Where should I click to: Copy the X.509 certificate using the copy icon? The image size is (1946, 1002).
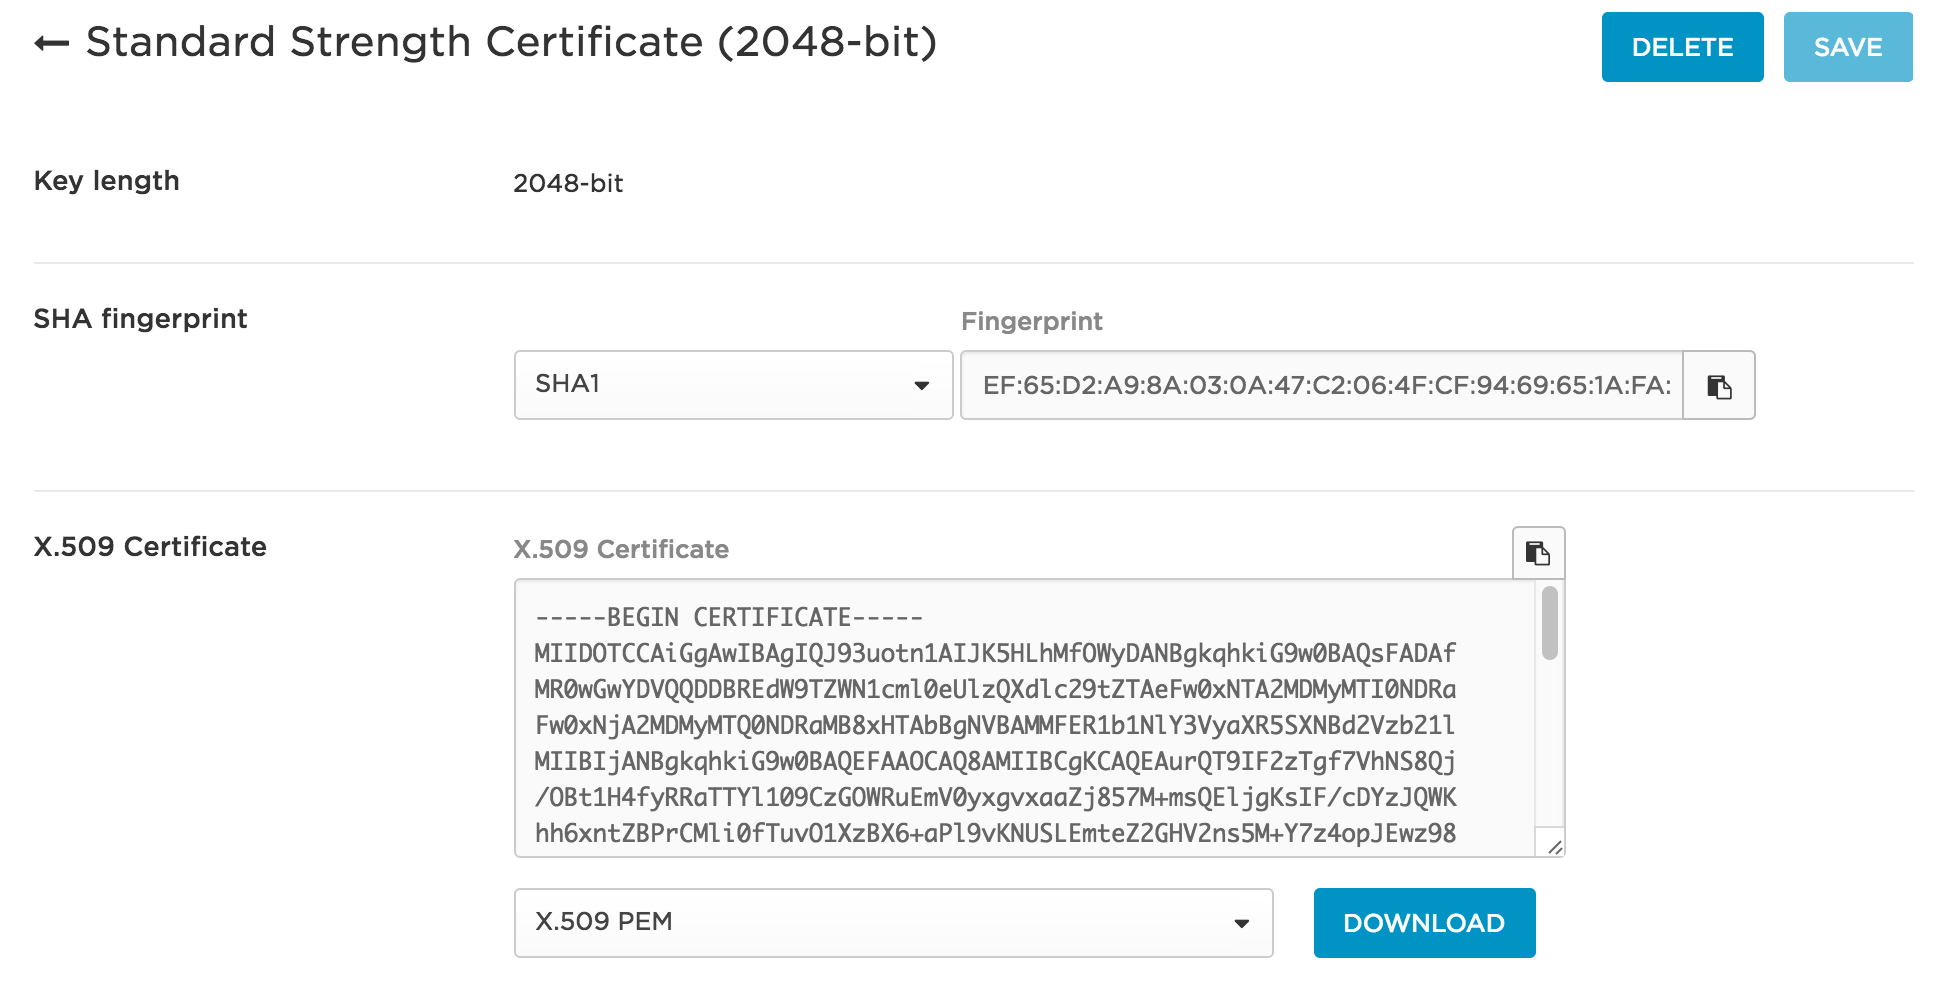point(1537,552)
